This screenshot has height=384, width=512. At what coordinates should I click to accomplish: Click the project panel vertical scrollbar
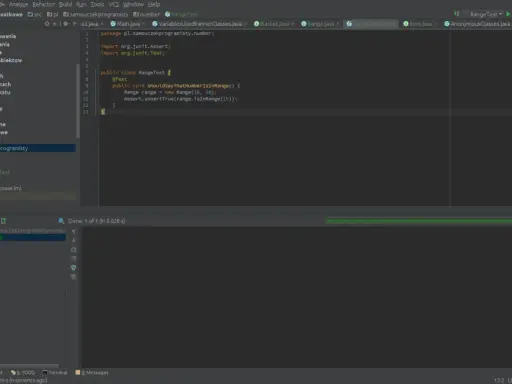tap(78, 101)
